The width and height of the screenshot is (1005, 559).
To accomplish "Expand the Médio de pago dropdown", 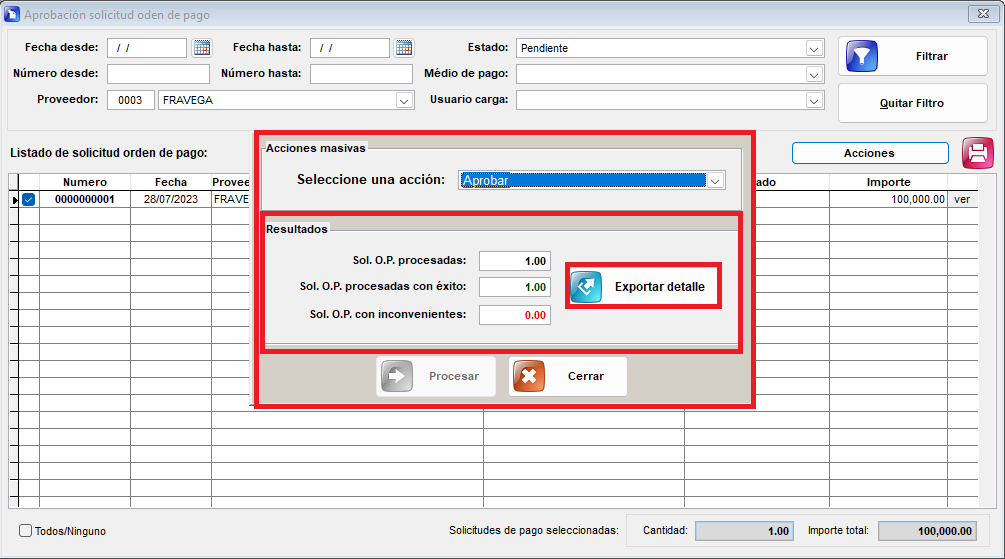I will (x=813, y=74).
